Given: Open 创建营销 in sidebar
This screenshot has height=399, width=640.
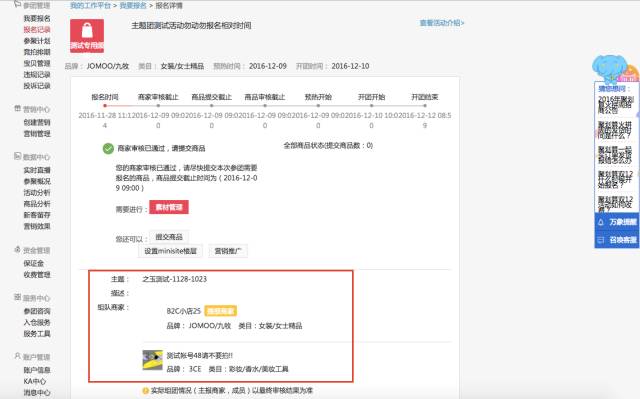Looking at the screenshot, I should pos(37,122).
